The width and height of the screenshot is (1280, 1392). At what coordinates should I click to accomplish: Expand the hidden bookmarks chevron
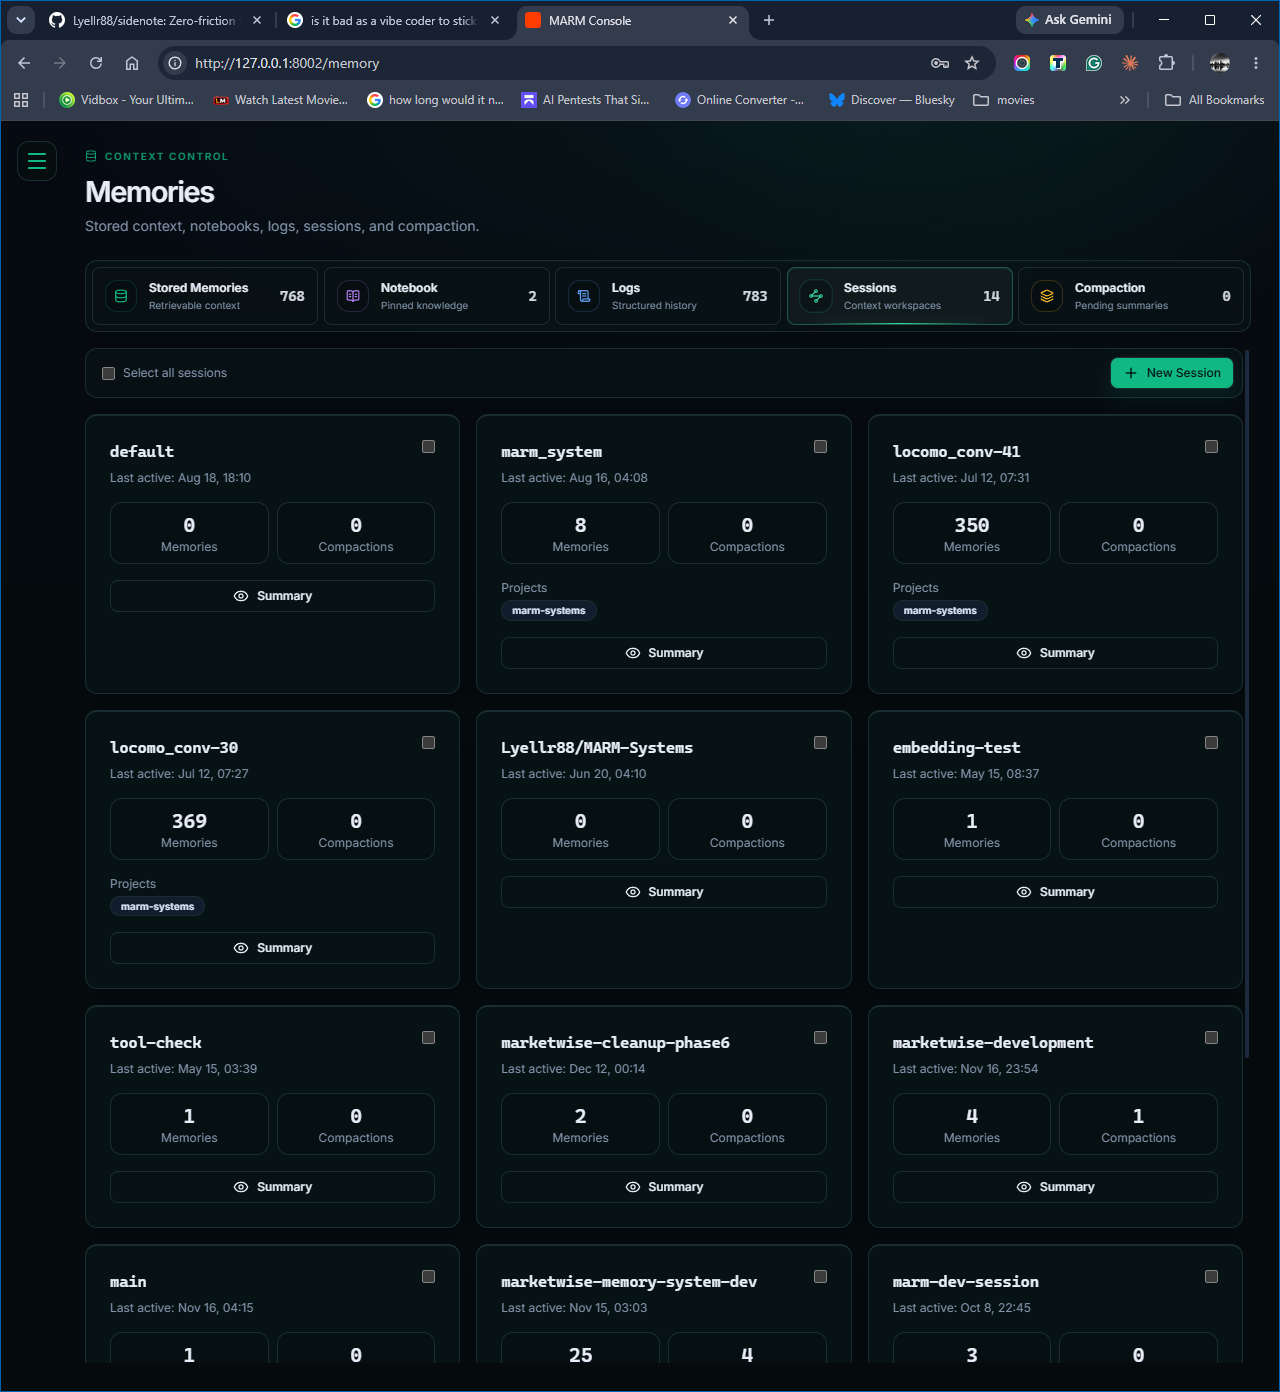coord(1125,100)
